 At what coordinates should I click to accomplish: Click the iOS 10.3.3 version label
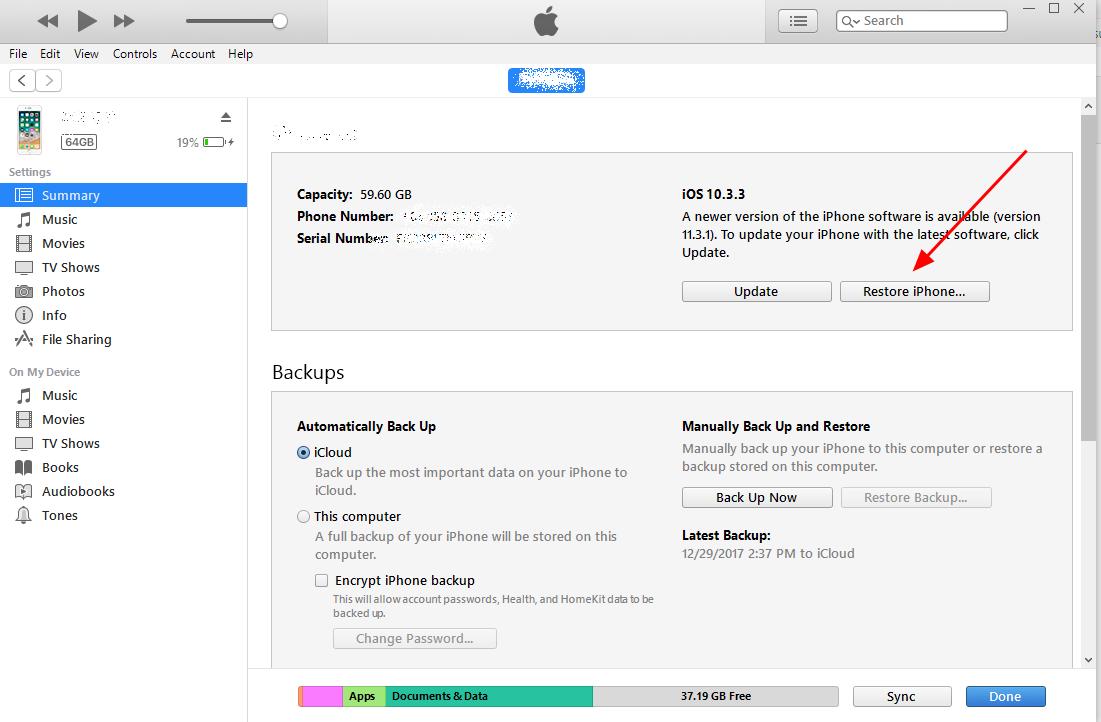(713, 195)
